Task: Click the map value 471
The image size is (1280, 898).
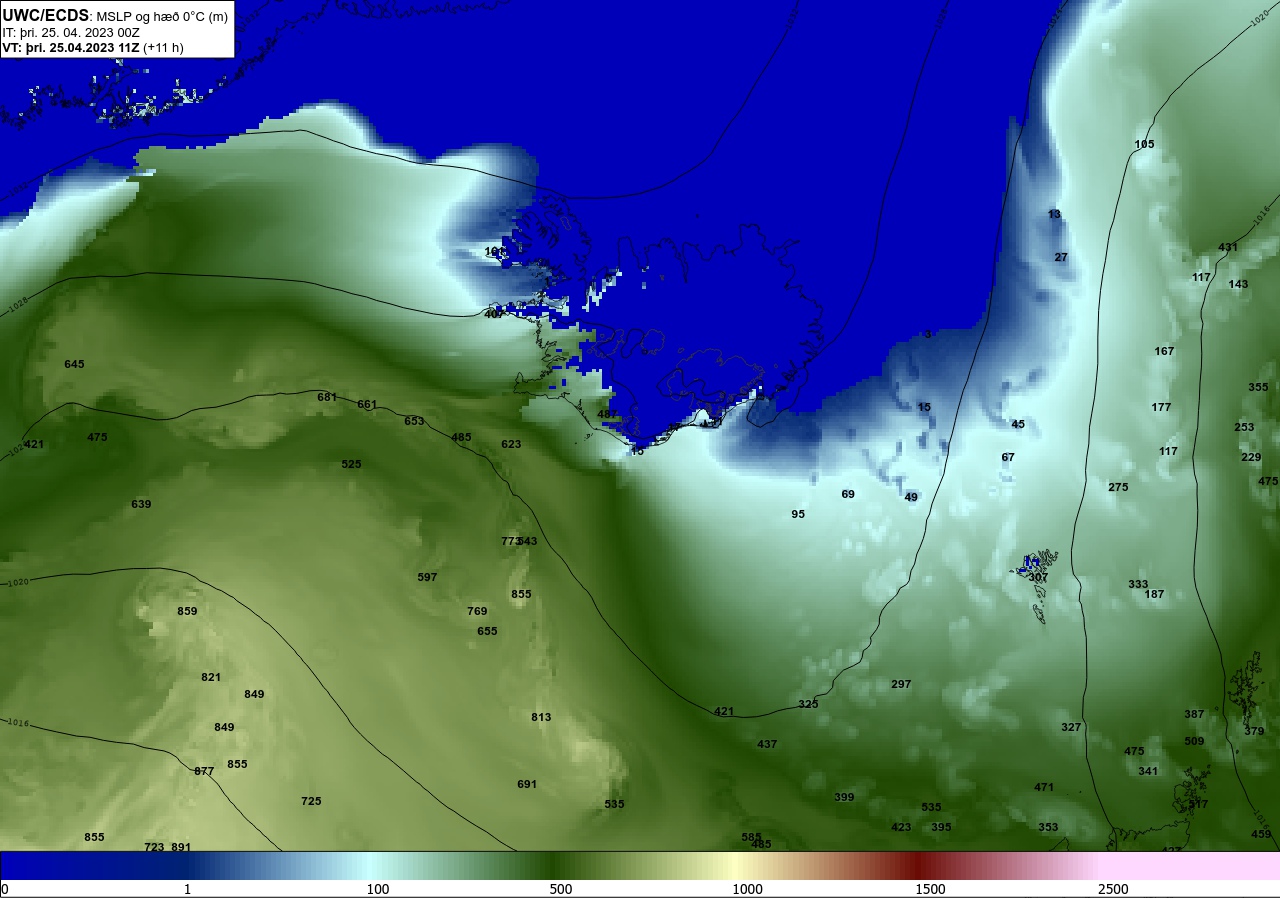Action: click(x=1044, y=787)
